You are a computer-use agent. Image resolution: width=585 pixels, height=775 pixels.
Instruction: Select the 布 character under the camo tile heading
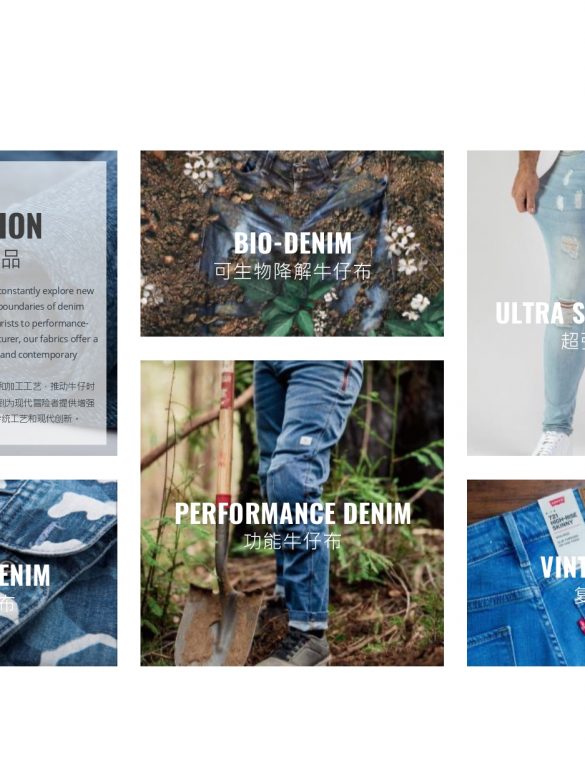click(x=7, y=603)
